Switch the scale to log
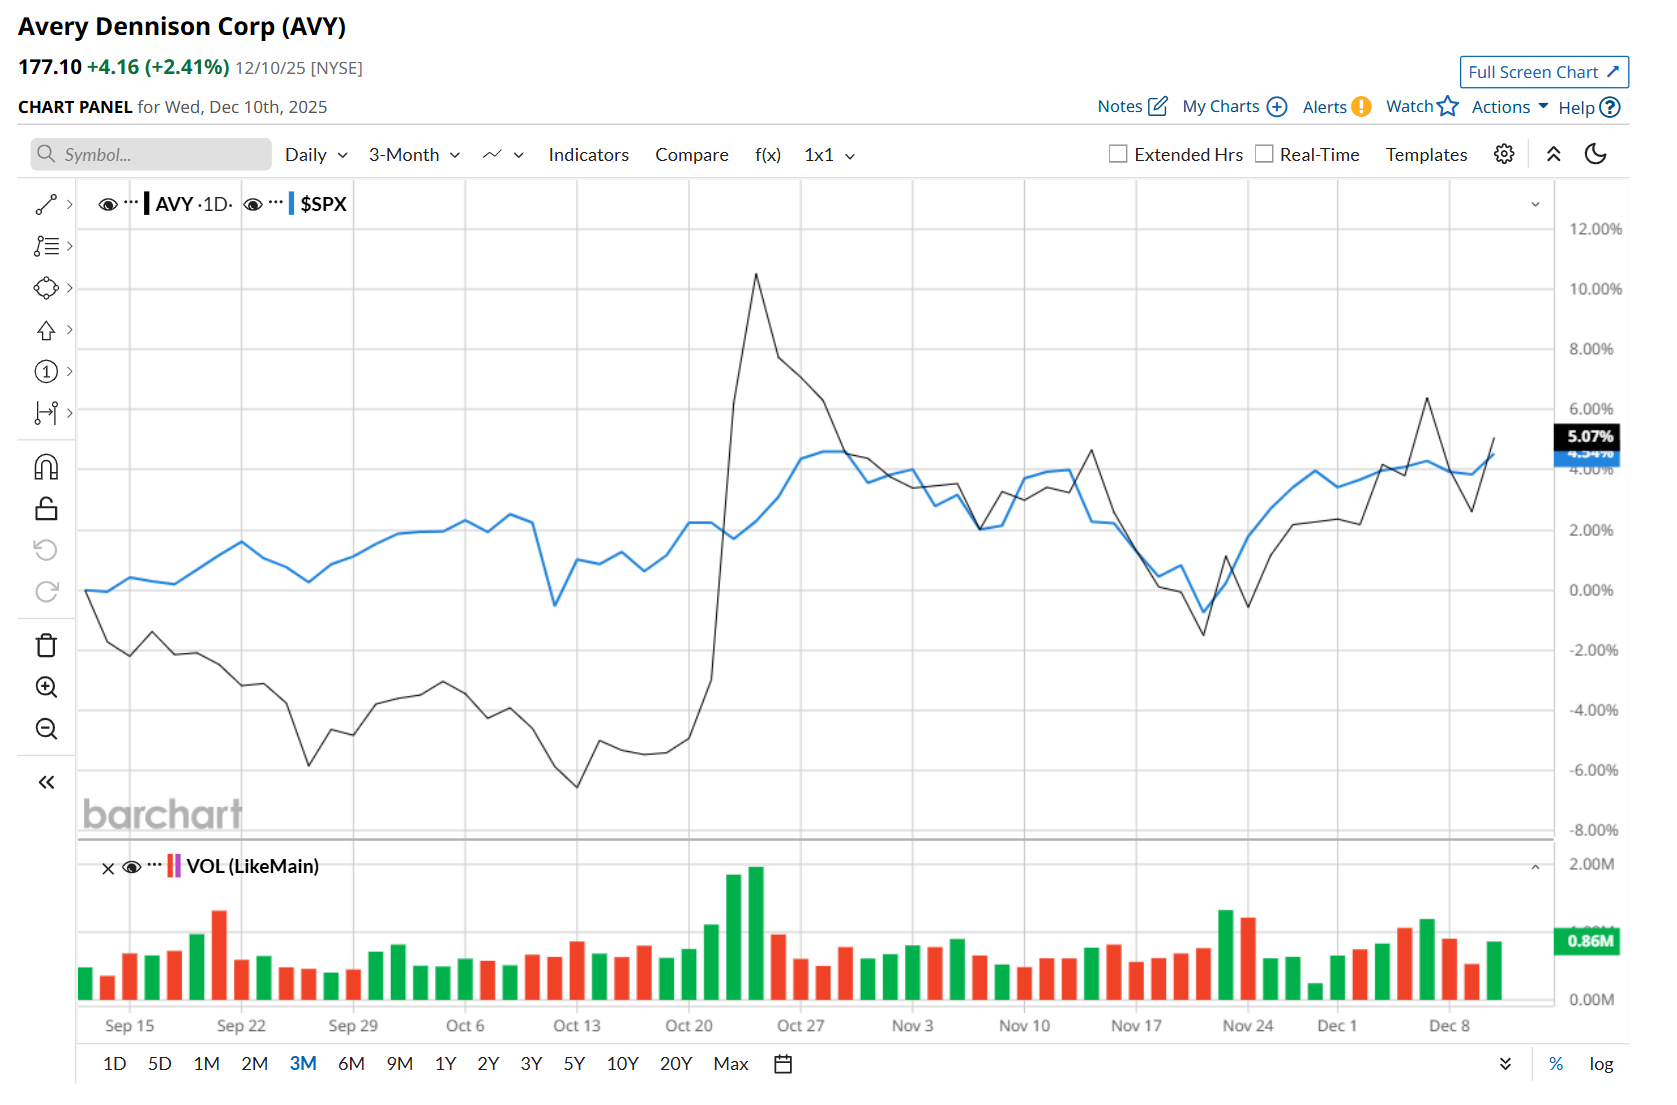The height and width of the screenshot is (1105, 1677). [1601, 1064]
